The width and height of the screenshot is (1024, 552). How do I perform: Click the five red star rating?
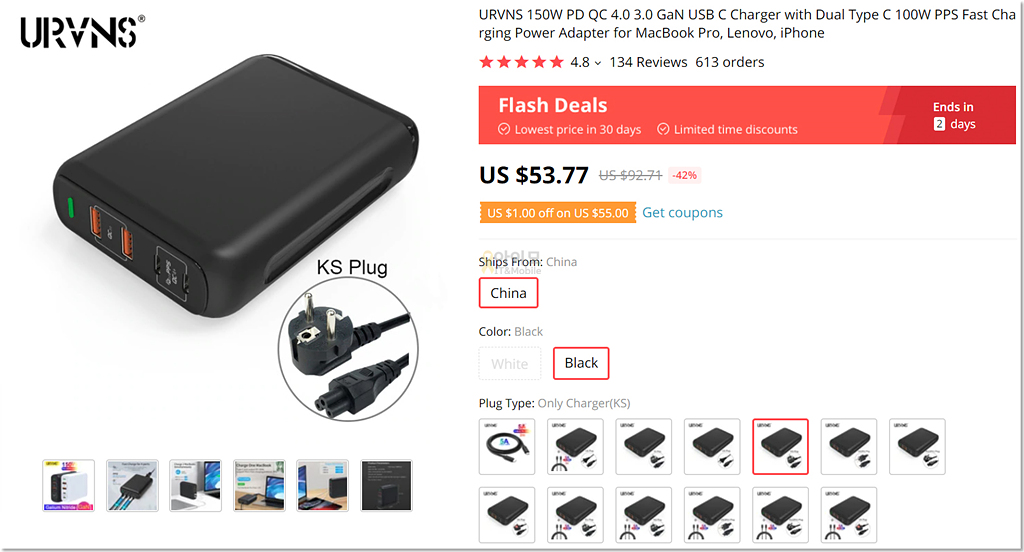click(521, 62)
